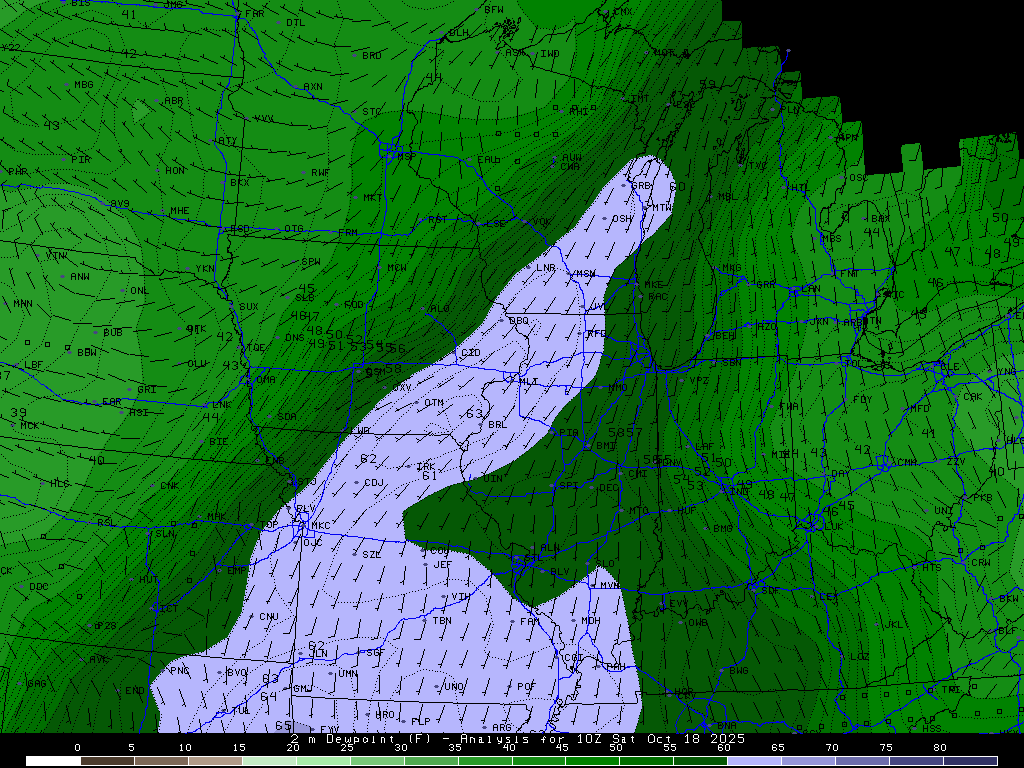Select the 'BNA' station label
The image size is (1024, 768).
click(727, 726)
